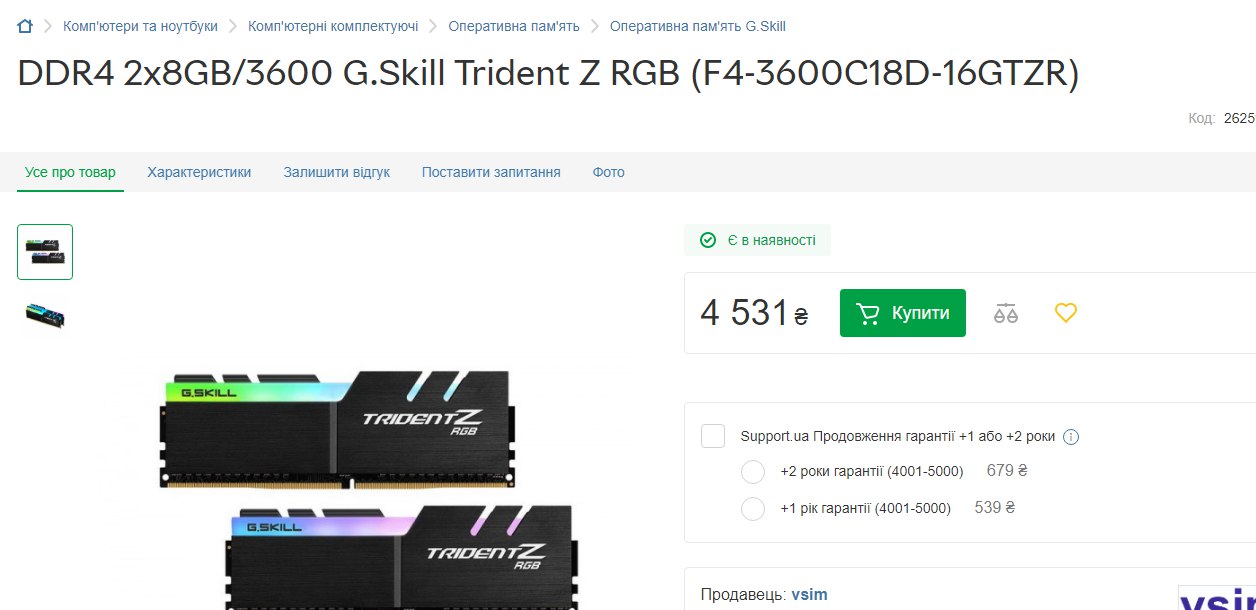Enable Support.ua warranty extension checkbox

713,436
